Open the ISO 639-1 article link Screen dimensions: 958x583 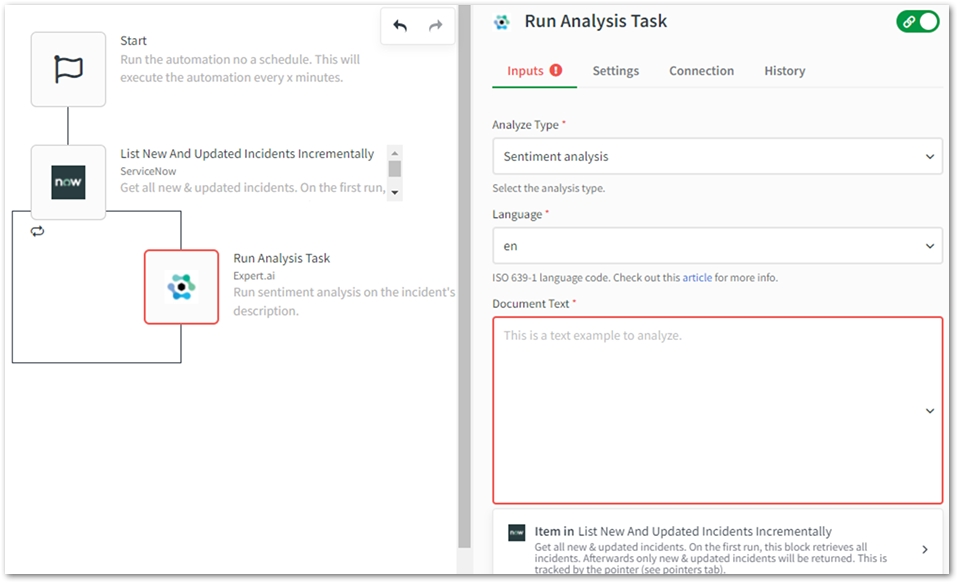pyautogui.click(x=697, y=277)
